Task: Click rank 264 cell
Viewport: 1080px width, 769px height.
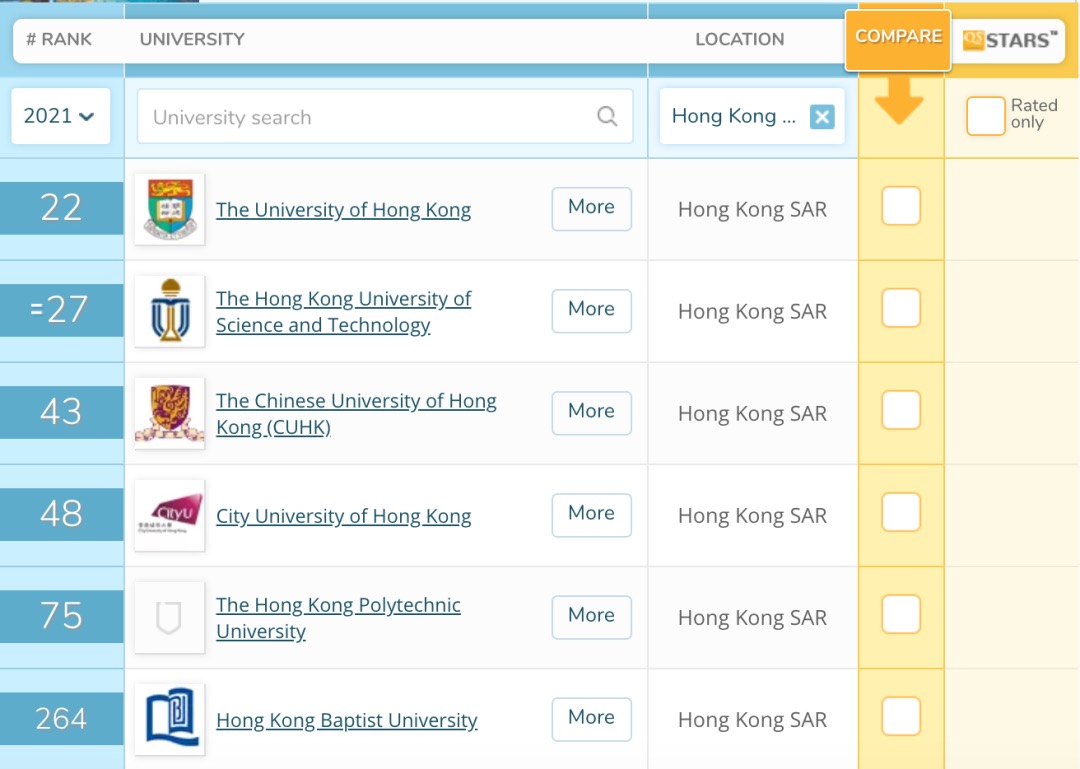Action: pos(61,718)
